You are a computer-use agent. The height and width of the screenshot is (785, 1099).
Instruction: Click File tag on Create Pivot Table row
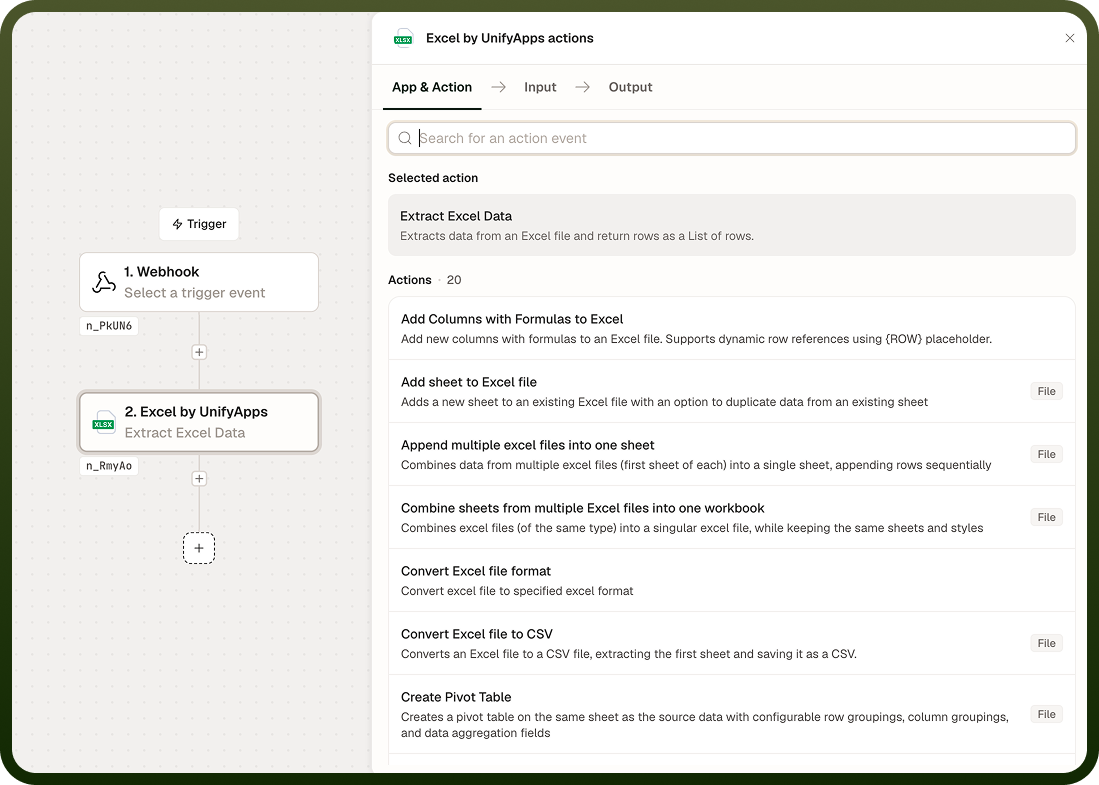coord(1046,714)
